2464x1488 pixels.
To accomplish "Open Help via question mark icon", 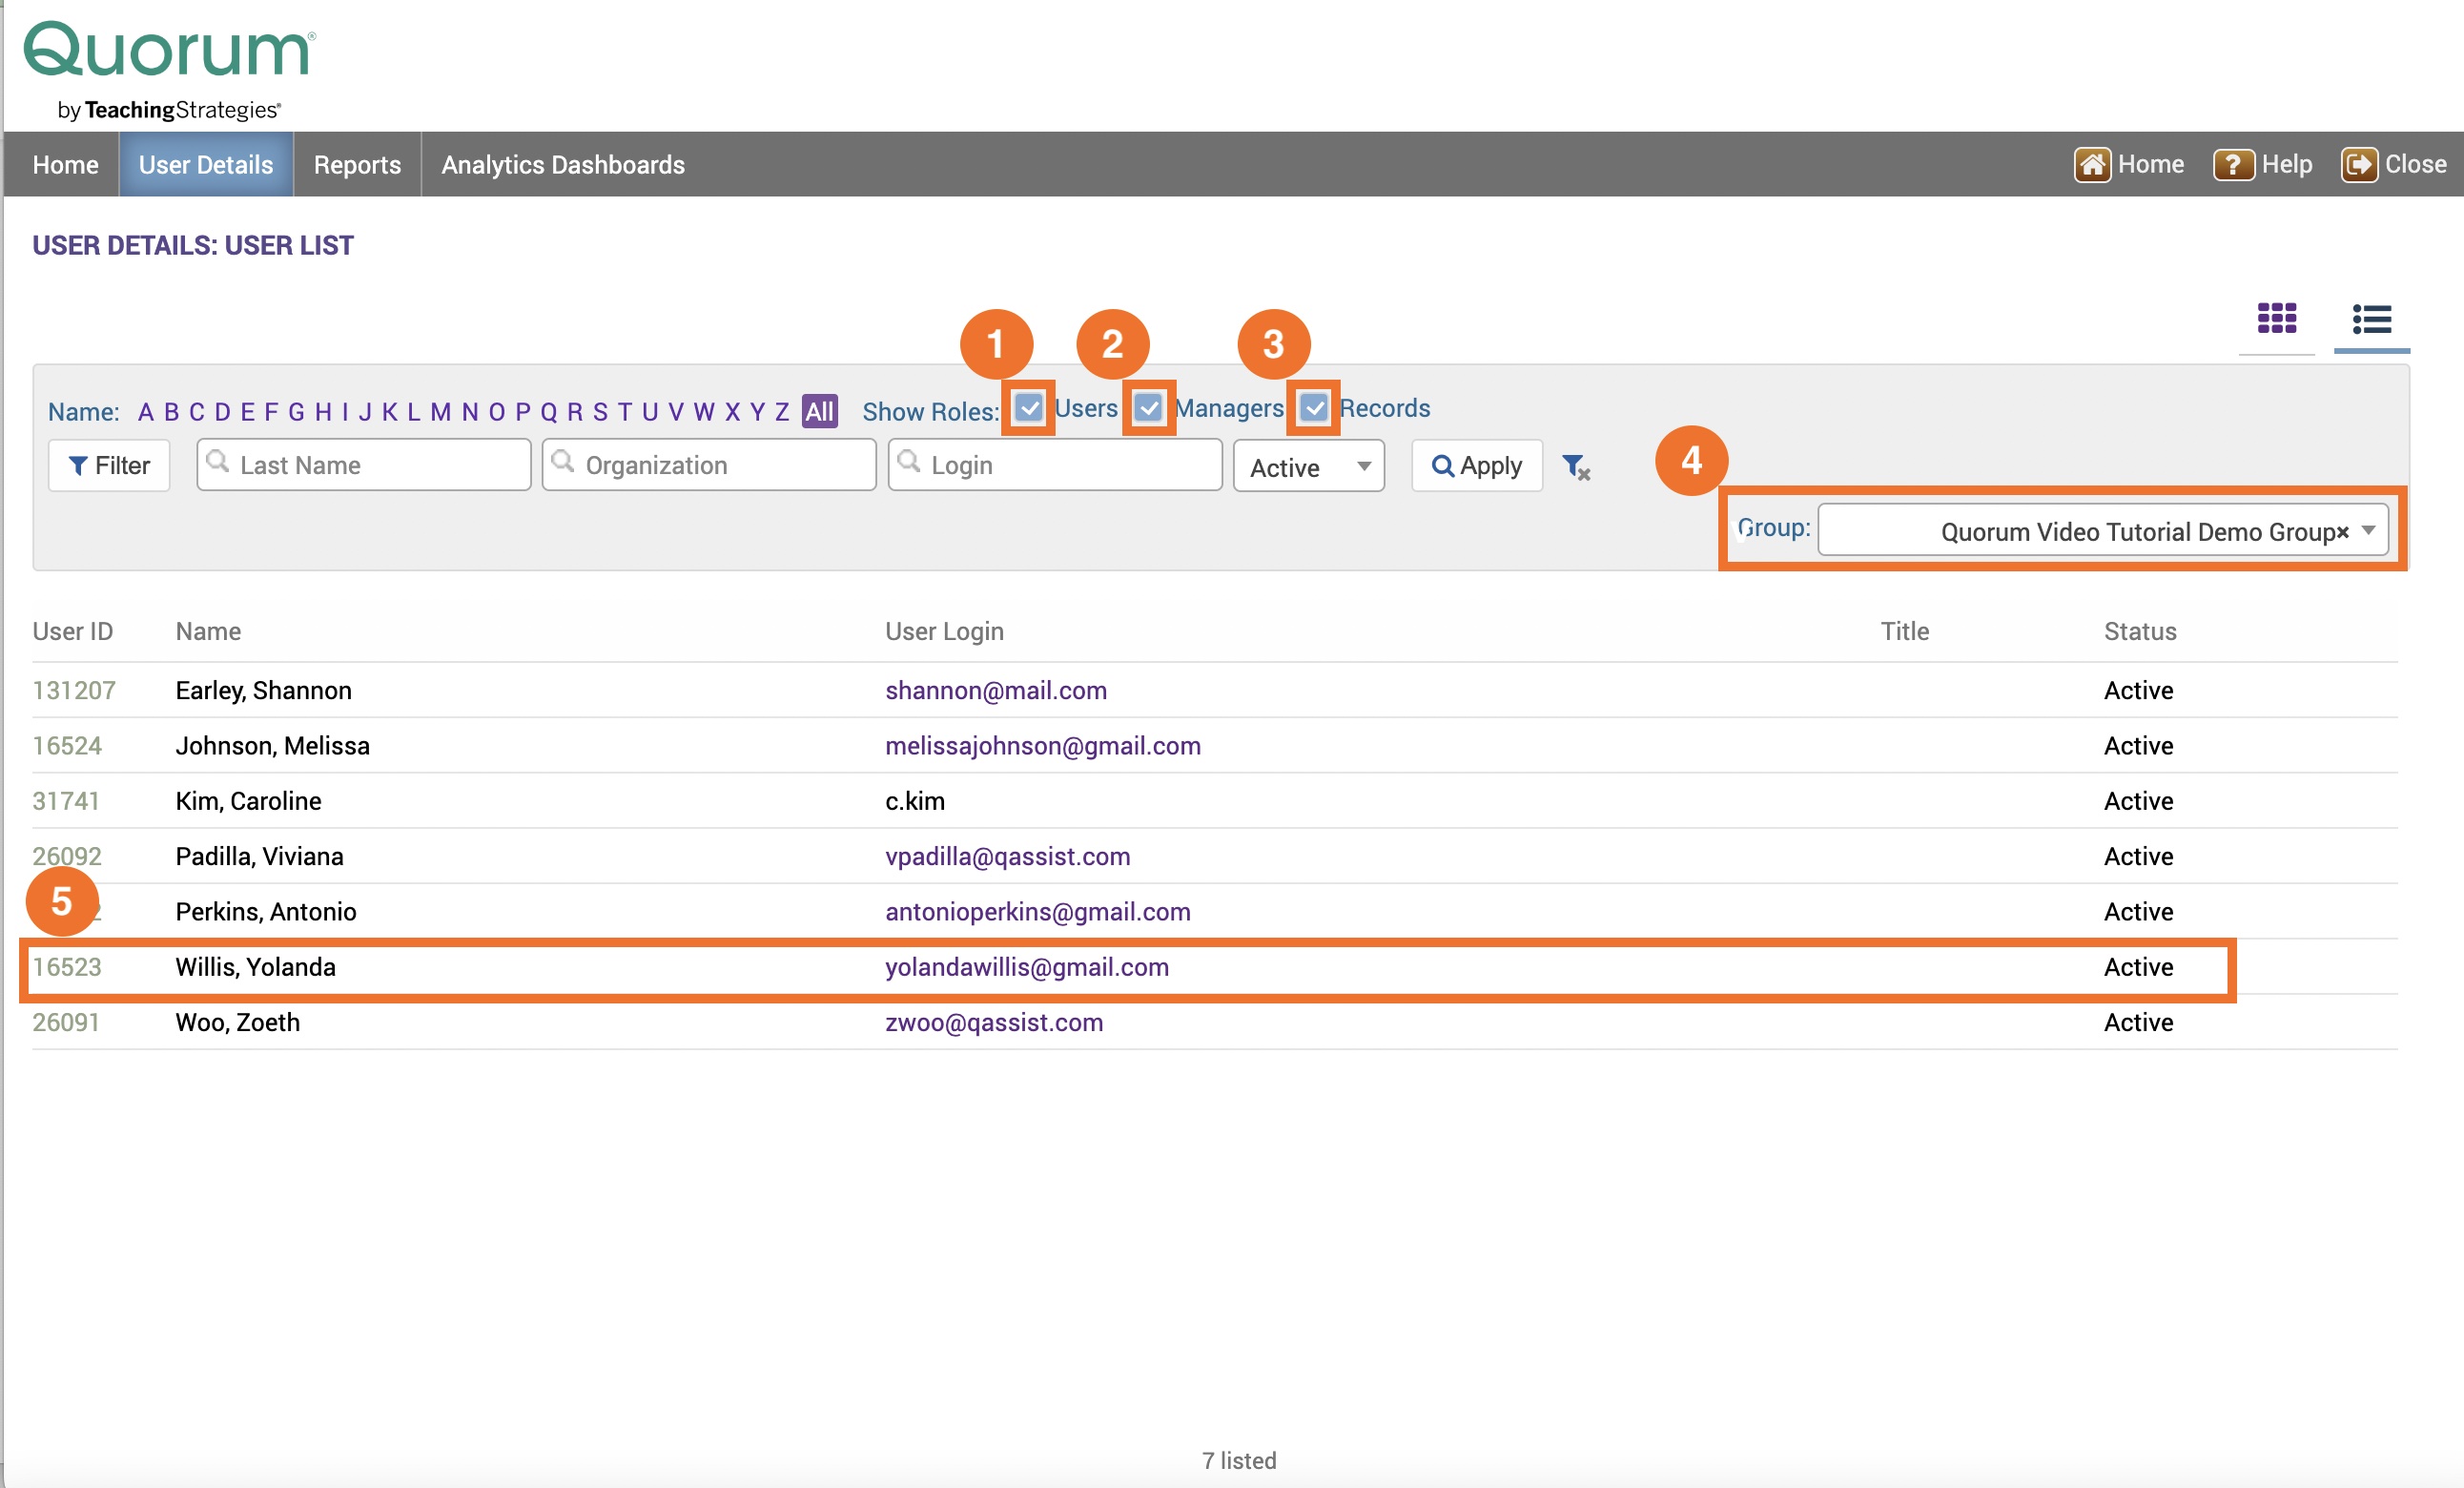I will [x=2232, y=165].
